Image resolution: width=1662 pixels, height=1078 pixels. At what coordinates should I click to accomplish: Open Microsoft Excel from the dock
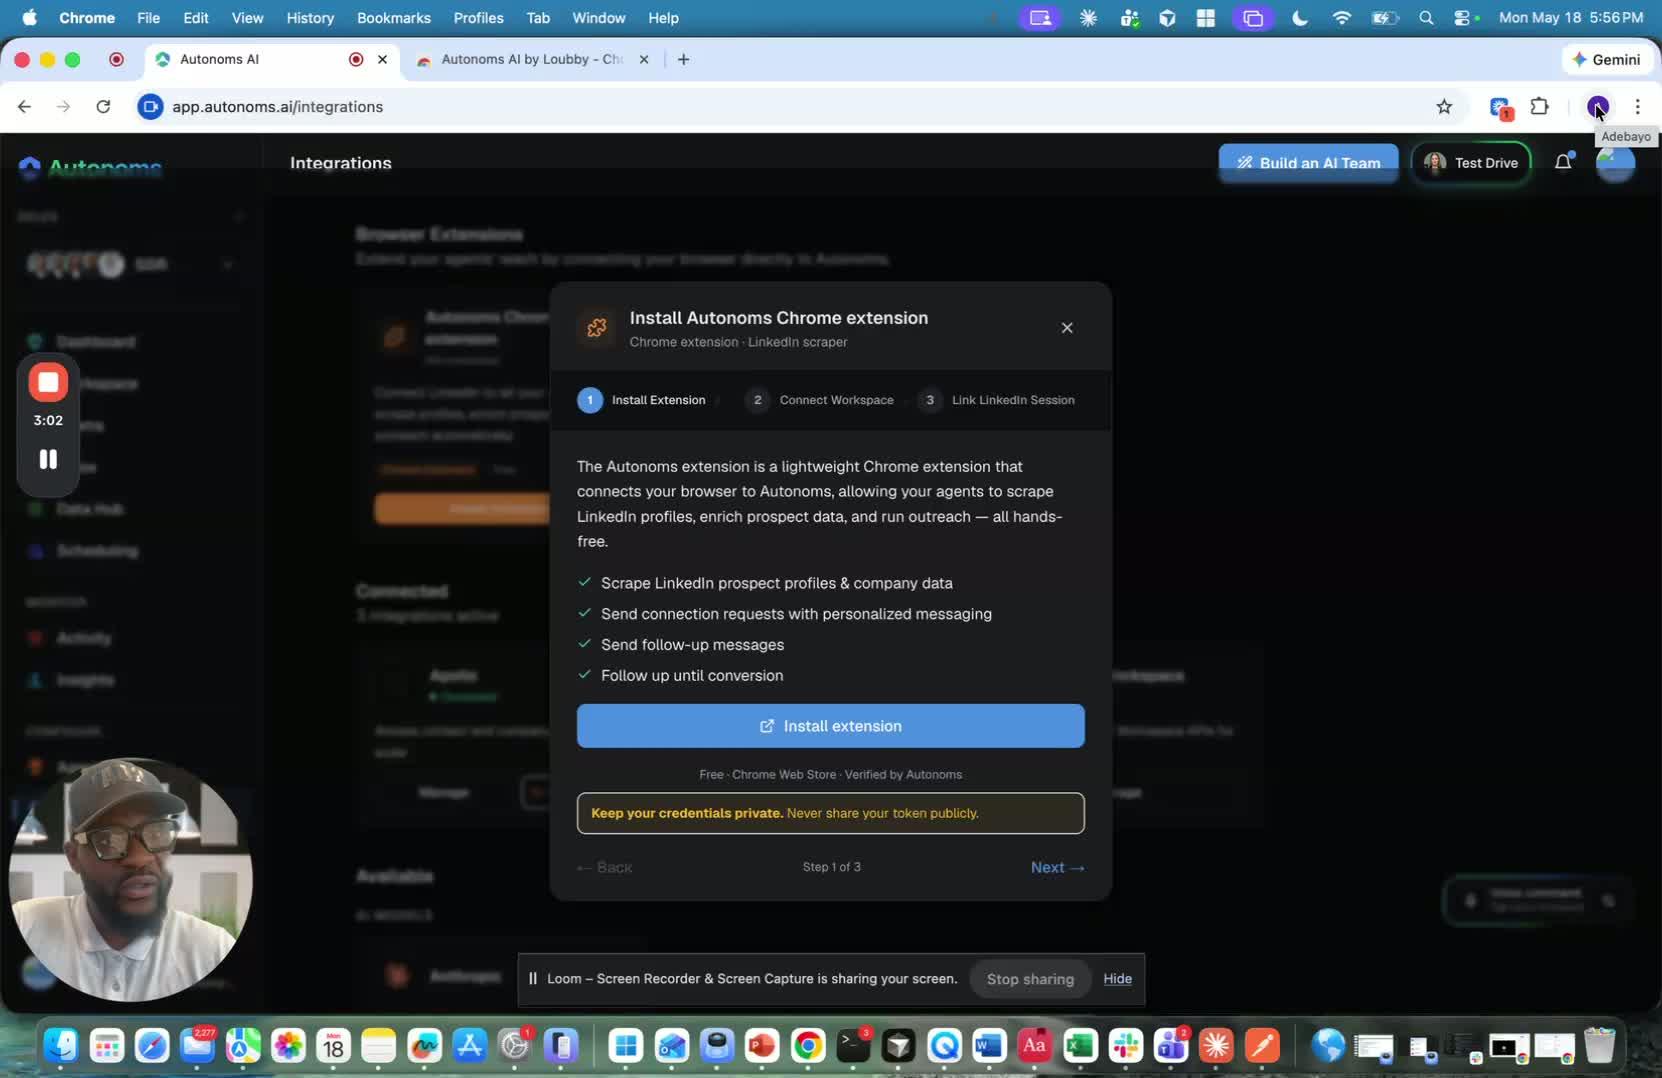tap(1080, 1046)
